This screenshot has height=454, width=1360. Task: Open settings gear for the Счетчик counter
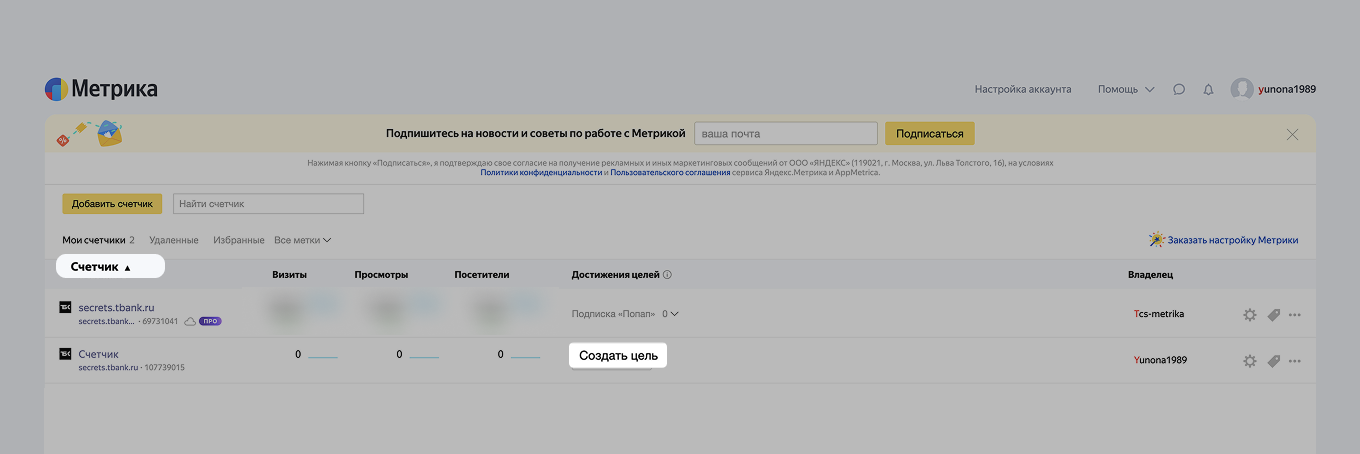(1249, 361)
